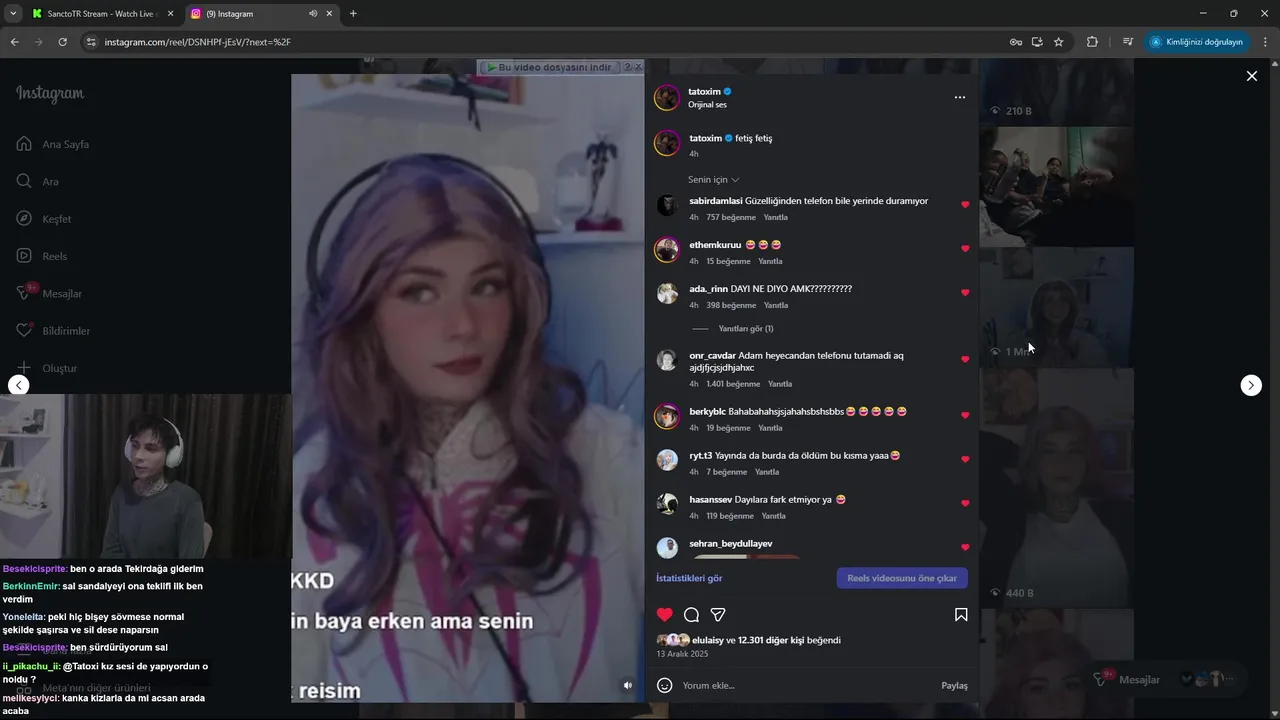Like the sehran_beydullayev comment heart
This screenshot has width=1280, height=720.
coord(965,547)
